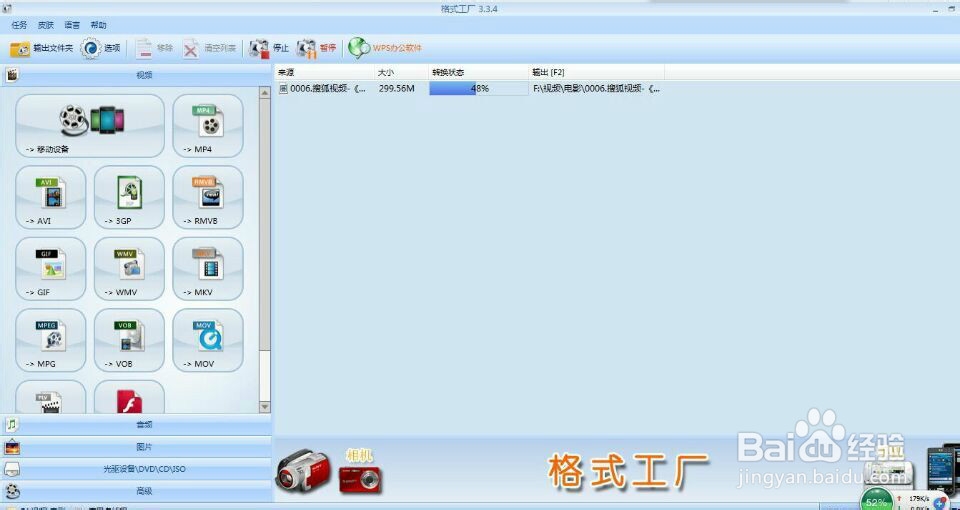Click the 移除 remove button
This screenshot has width=960, height=510.
coord(154,48)
